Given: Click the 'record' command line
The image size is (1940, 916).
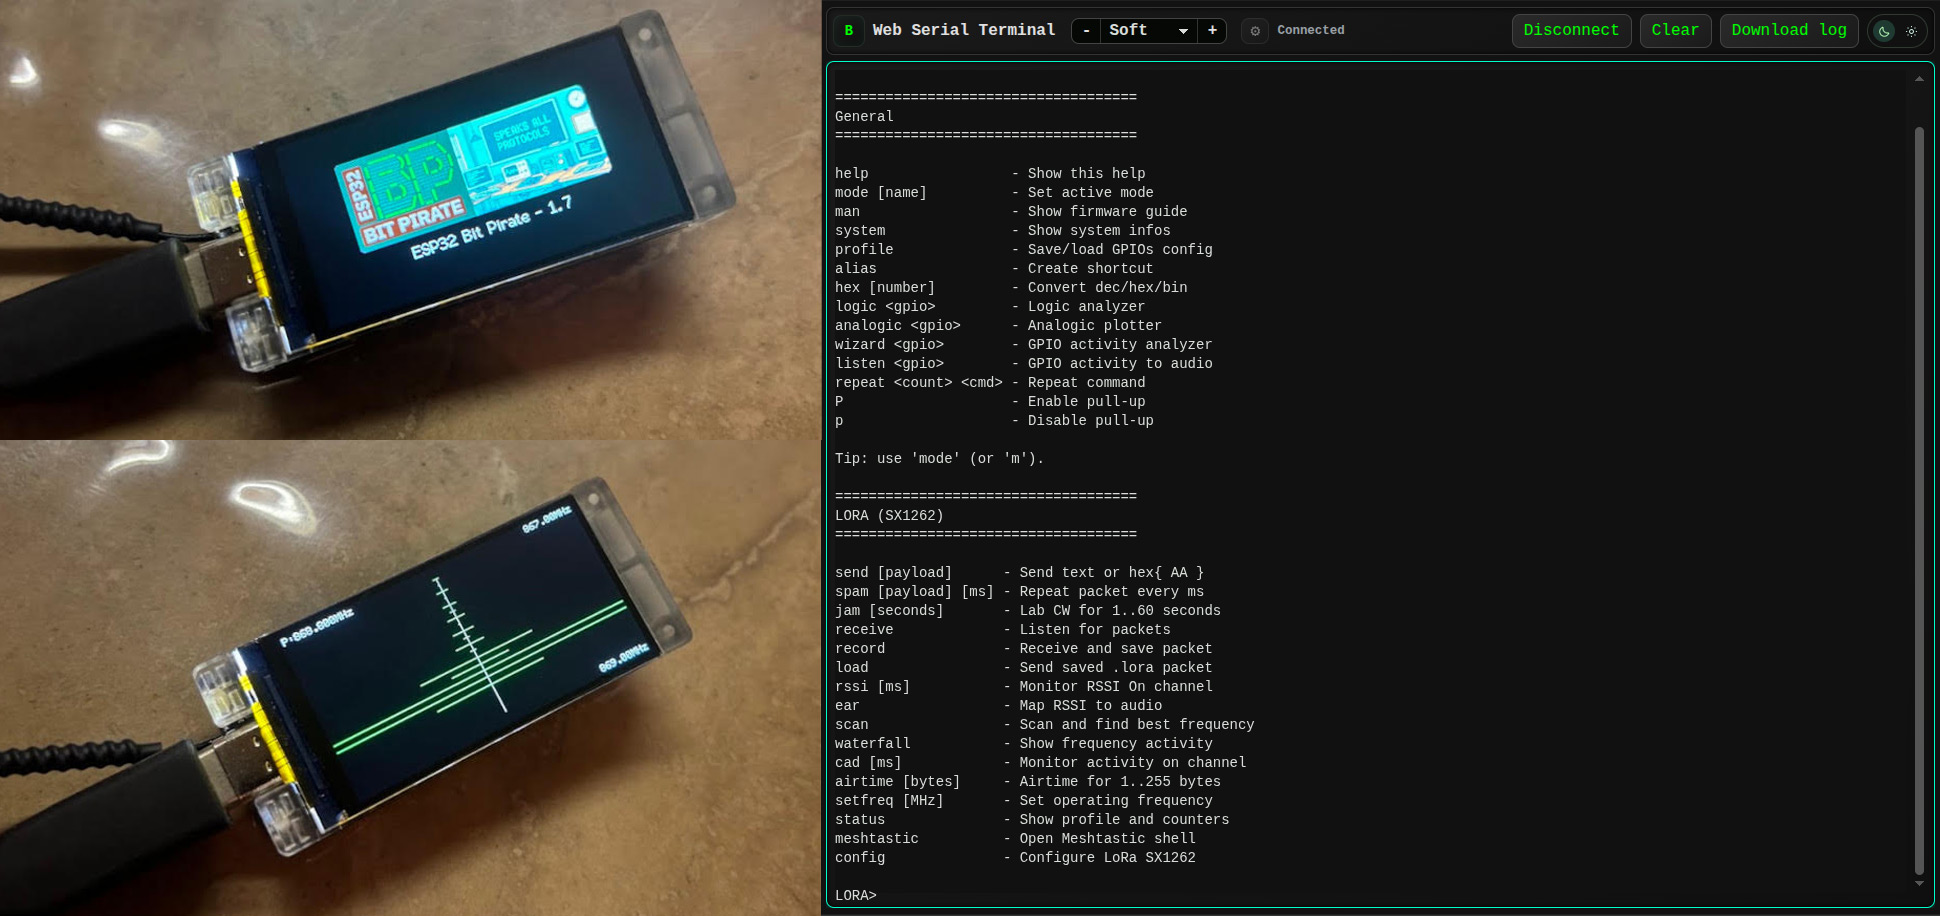Looking at the screenshot, I should click(x=1024, y=649).
